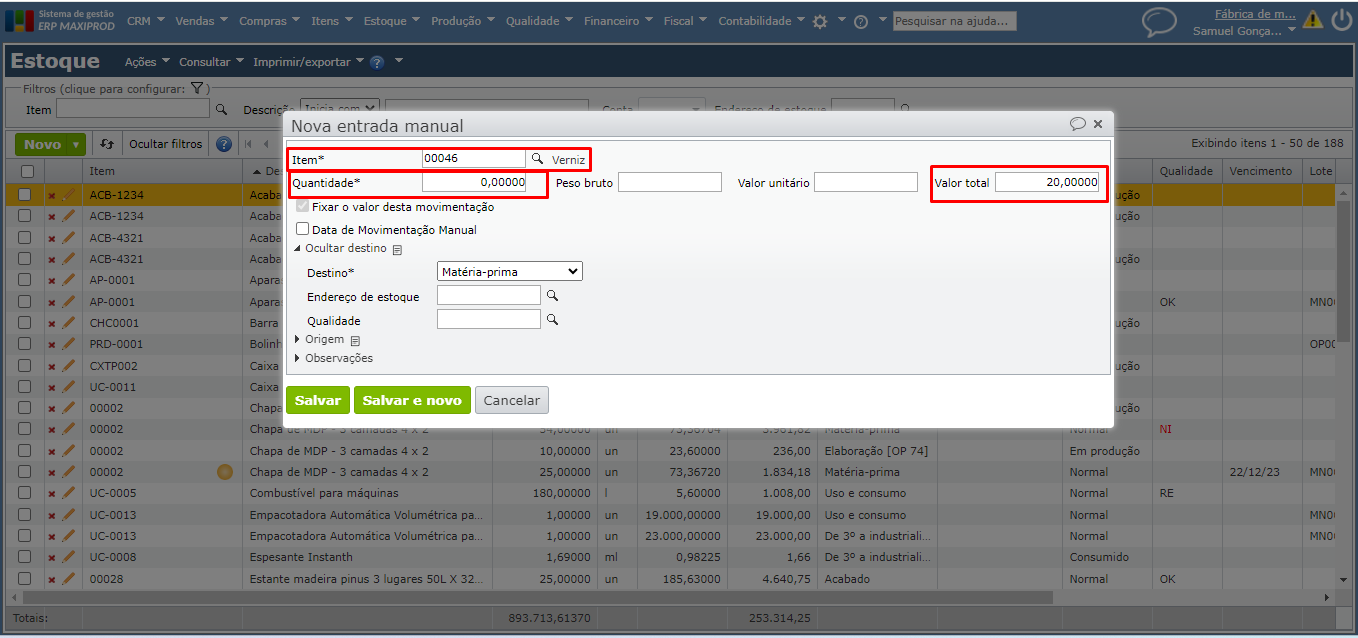Viewport: 1358px width, 638px height.
Task: Open the help icon in Estoque header
Action: click(377, 62)
